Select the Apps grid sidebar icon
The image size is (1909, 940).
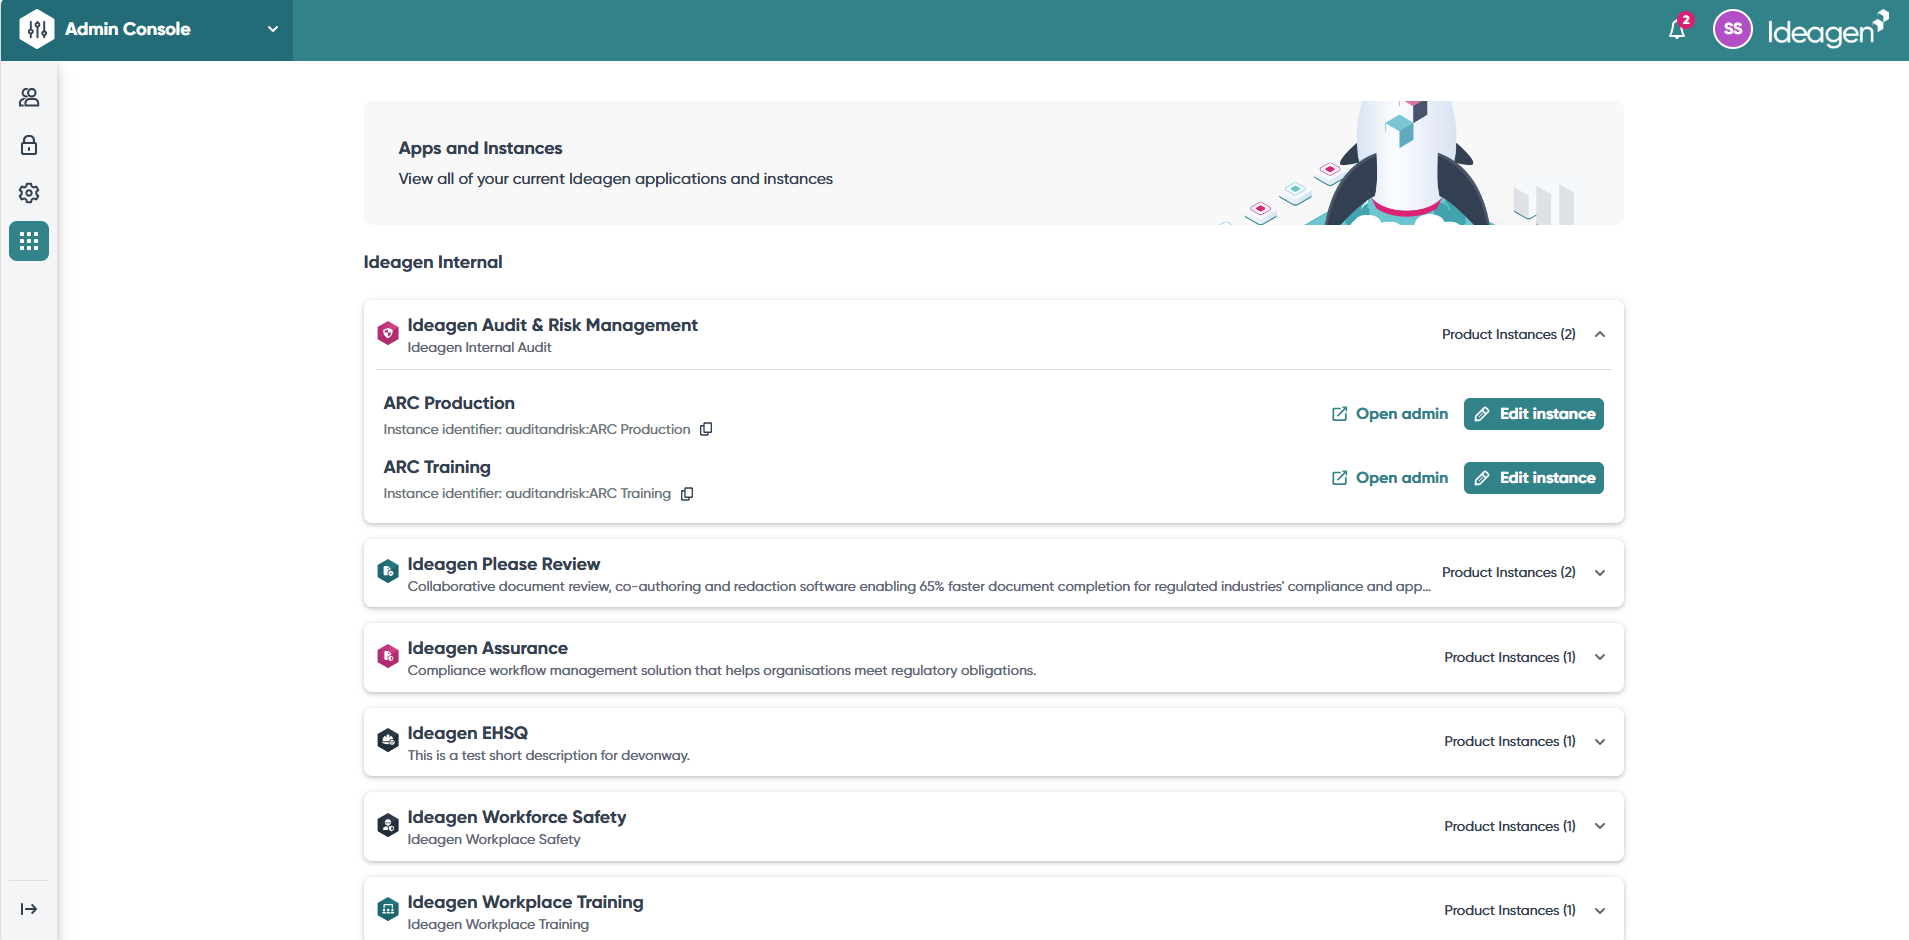(x=29, y=241)
